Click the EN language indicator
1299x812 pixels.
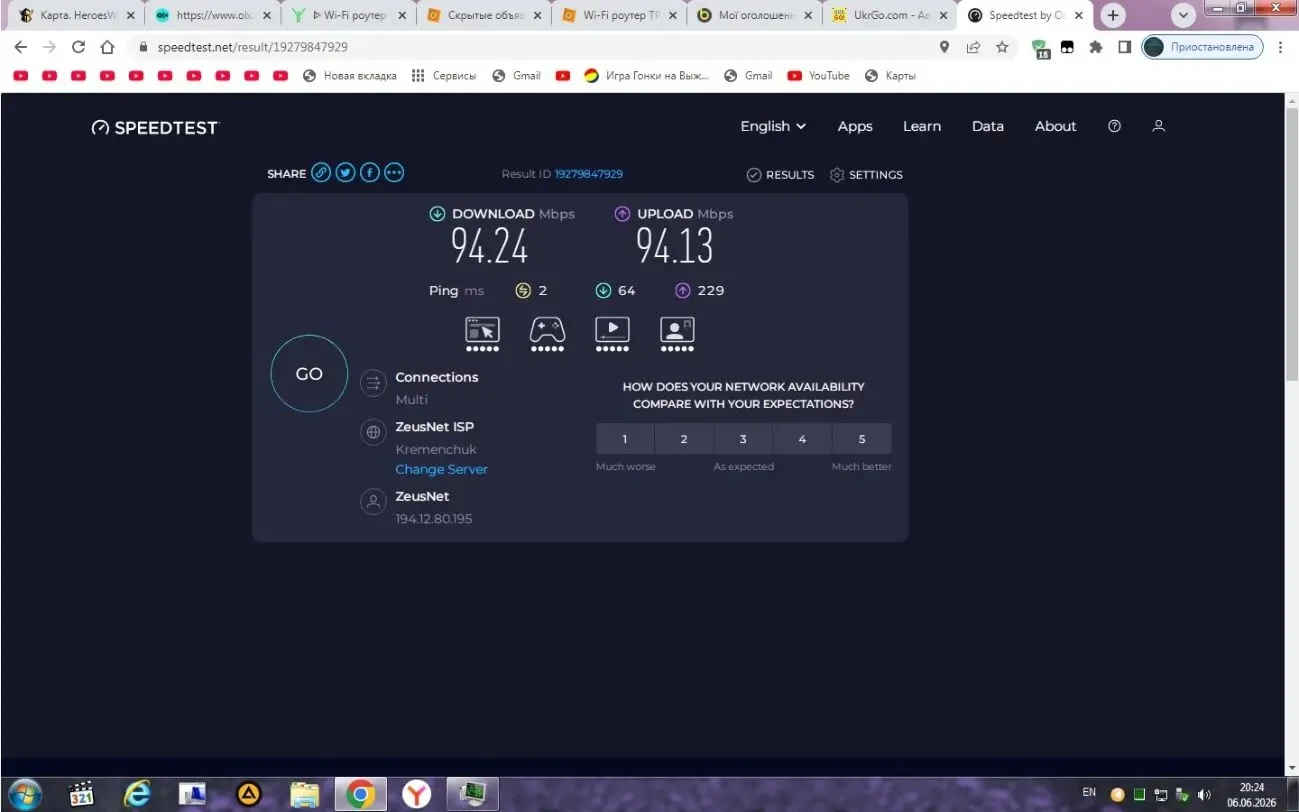[x=1089, y=792]
